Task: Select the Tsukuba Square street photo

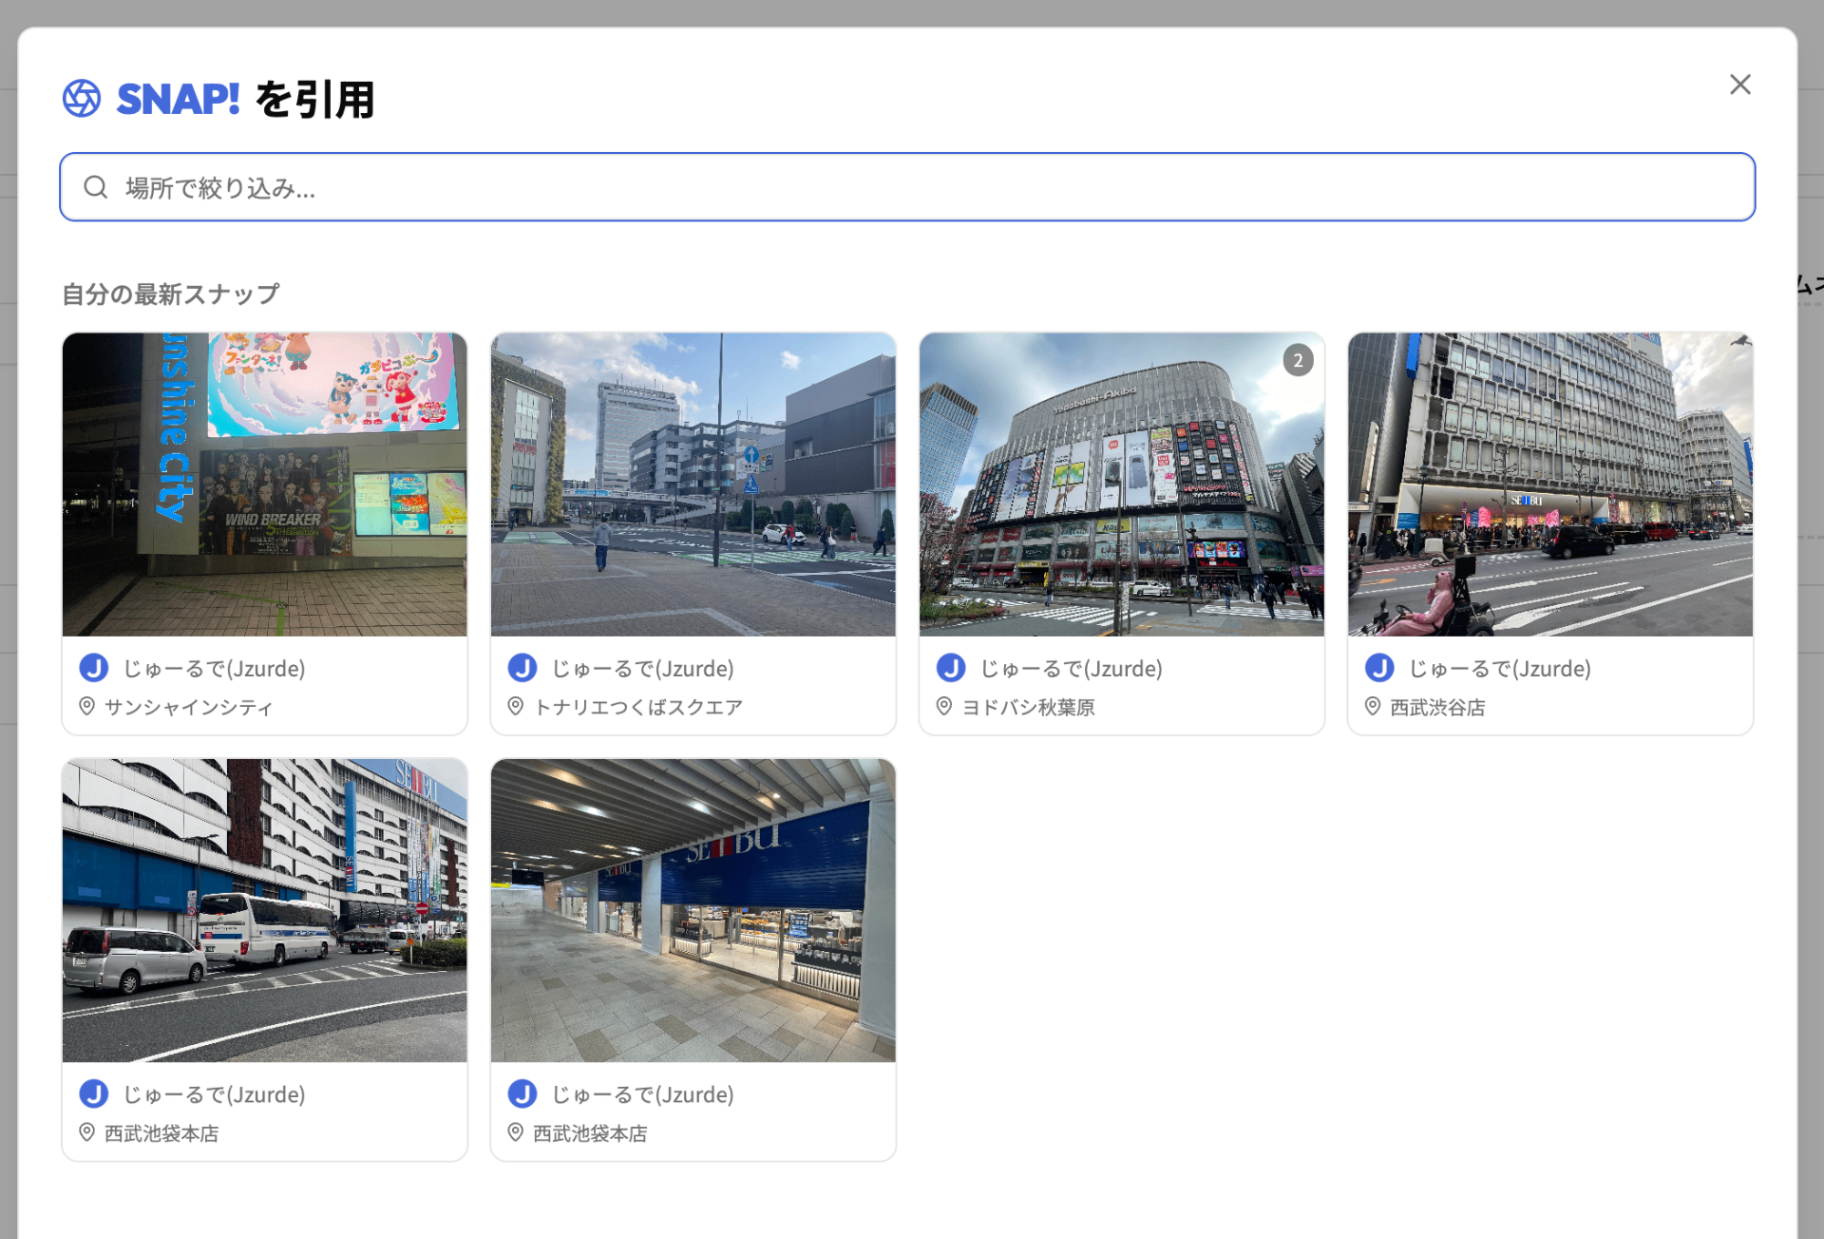Action: (x=693, y=484)
